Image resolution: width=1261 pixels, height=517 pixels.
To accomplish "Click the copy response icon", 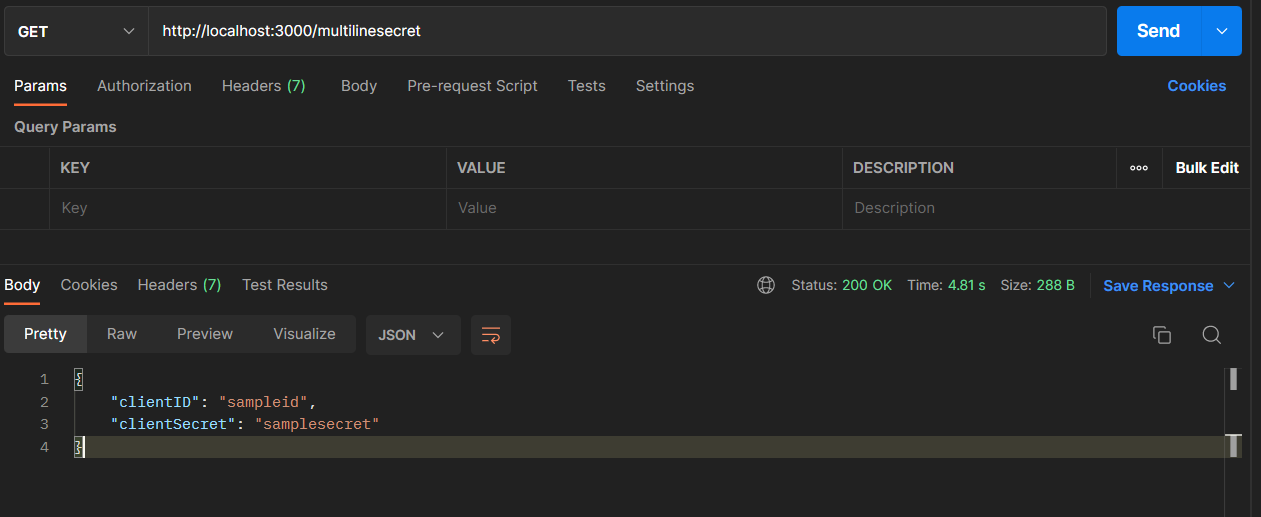I will pyautogui.click(x=1161, y=335).
